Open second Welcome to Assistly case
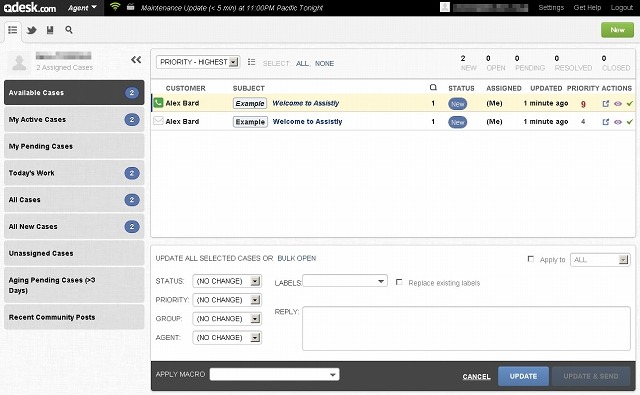The width and height of the screenshot is (640, 395). (x=307, y=122)
